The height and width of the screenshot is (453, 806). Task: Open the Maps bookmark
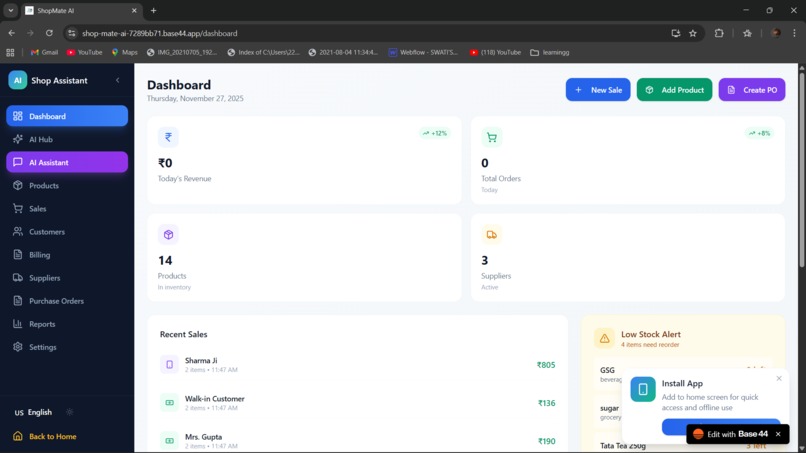(x=124, y=52)
